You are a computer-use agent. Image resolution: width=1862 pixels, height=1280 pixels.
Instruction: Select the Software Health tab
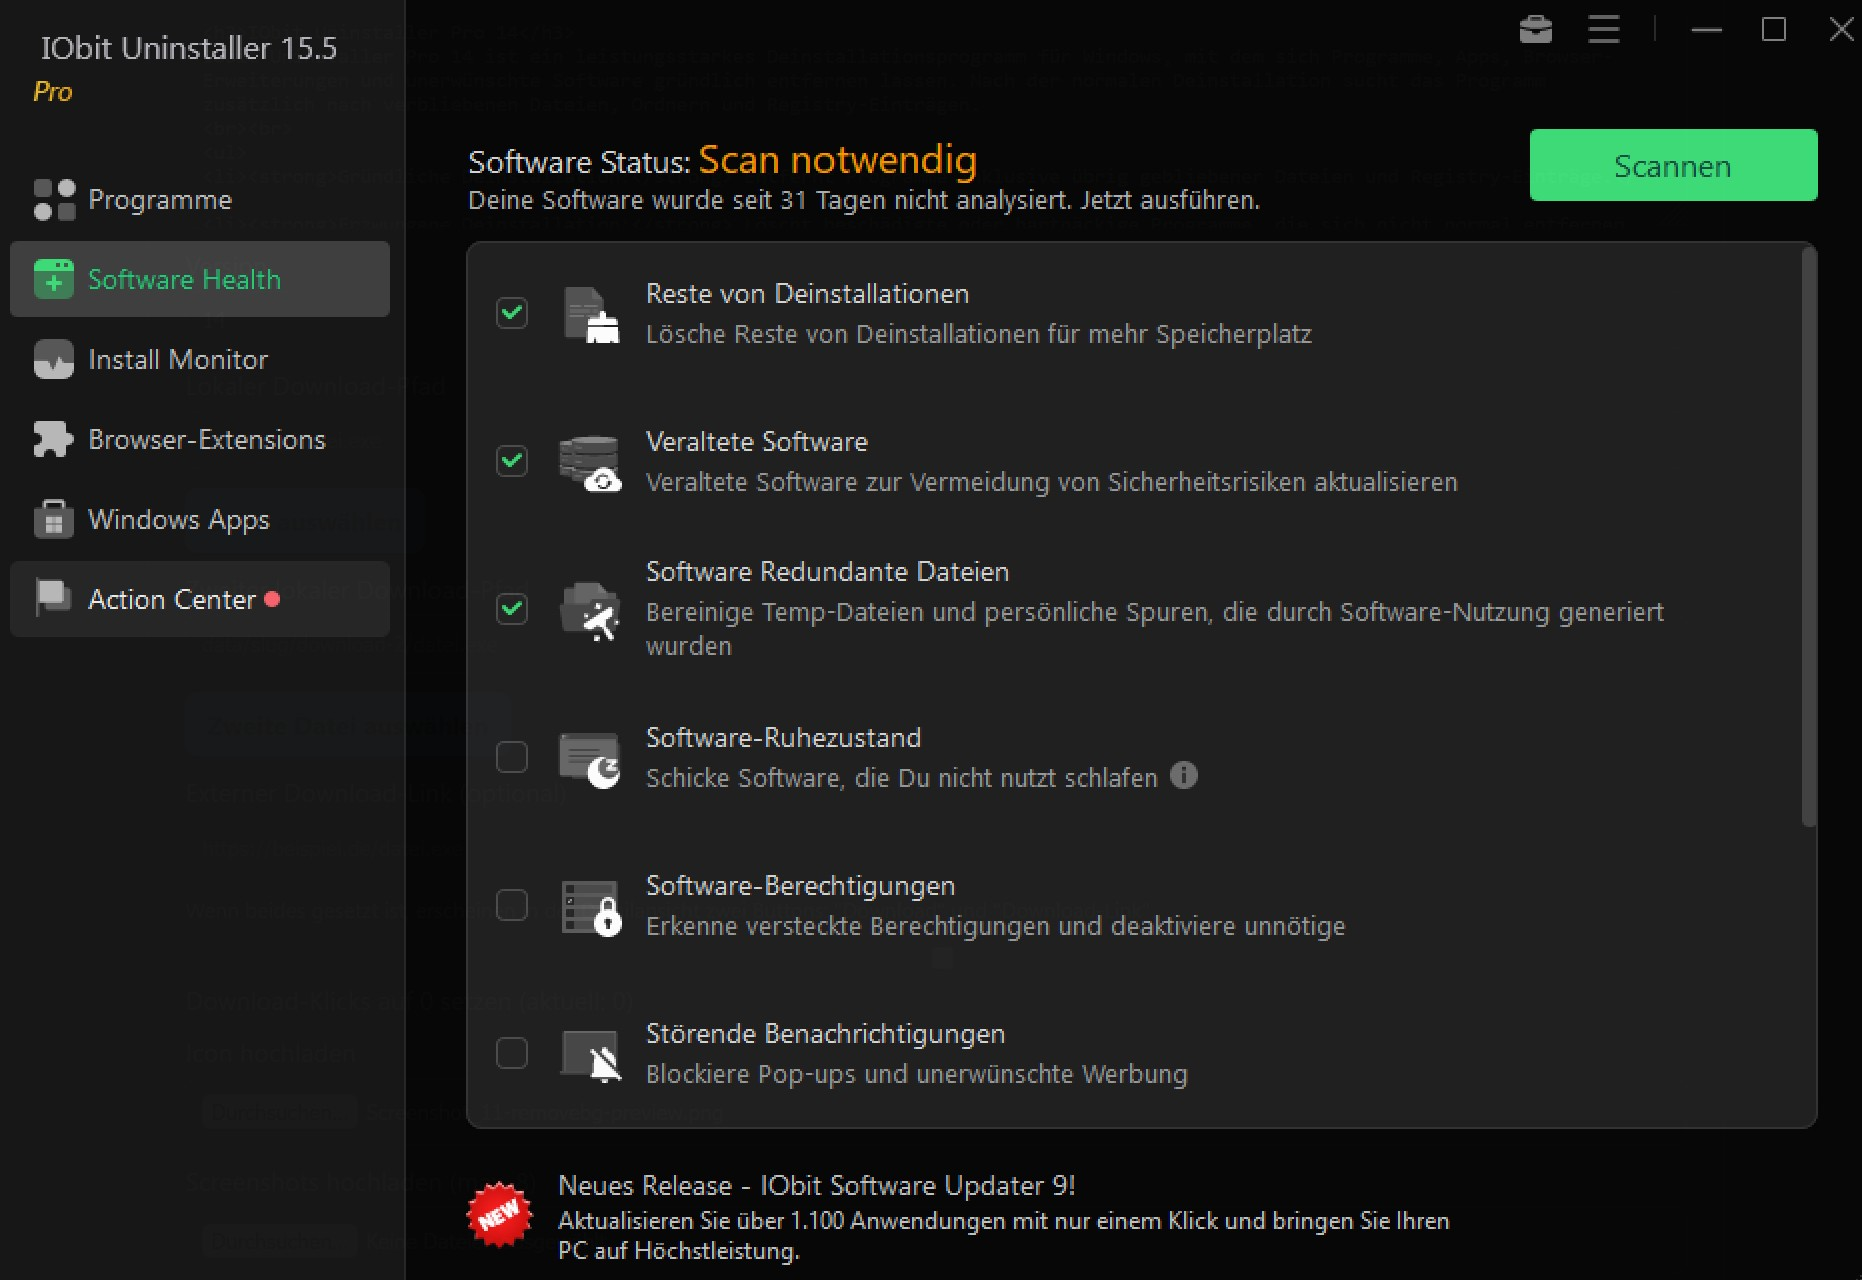coord(200,279)
